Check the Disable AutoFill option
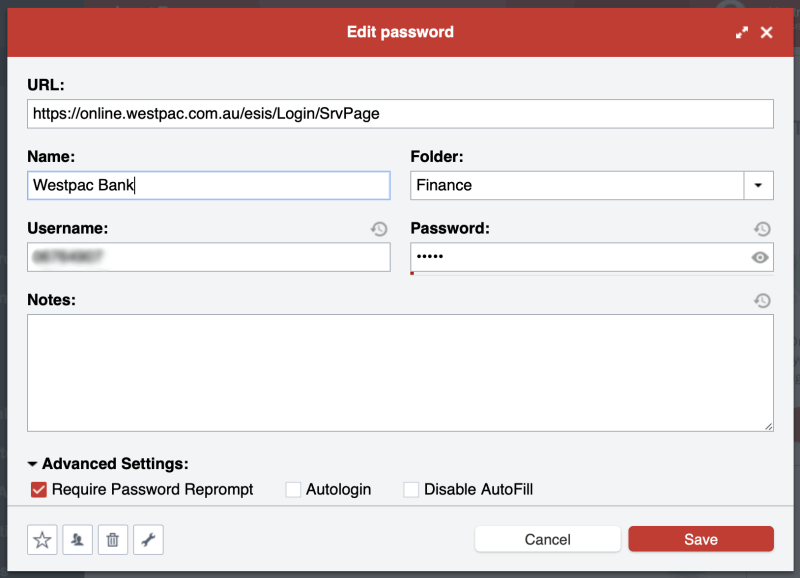 coord(411,490)
